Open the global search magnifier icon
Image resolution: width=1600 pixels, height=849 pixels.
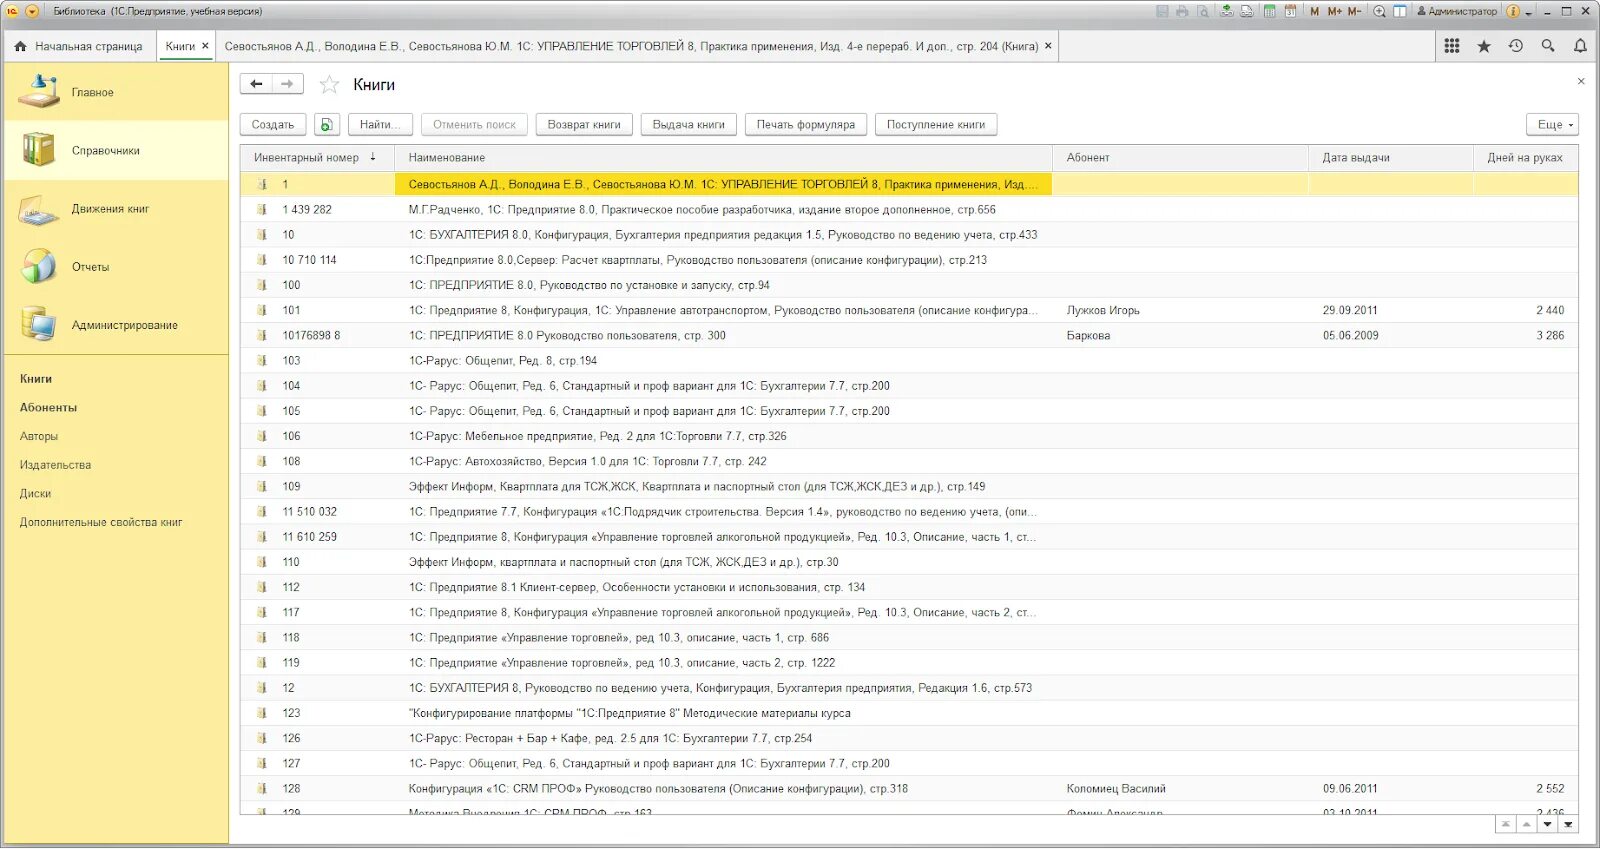(x=1548, y=46)
